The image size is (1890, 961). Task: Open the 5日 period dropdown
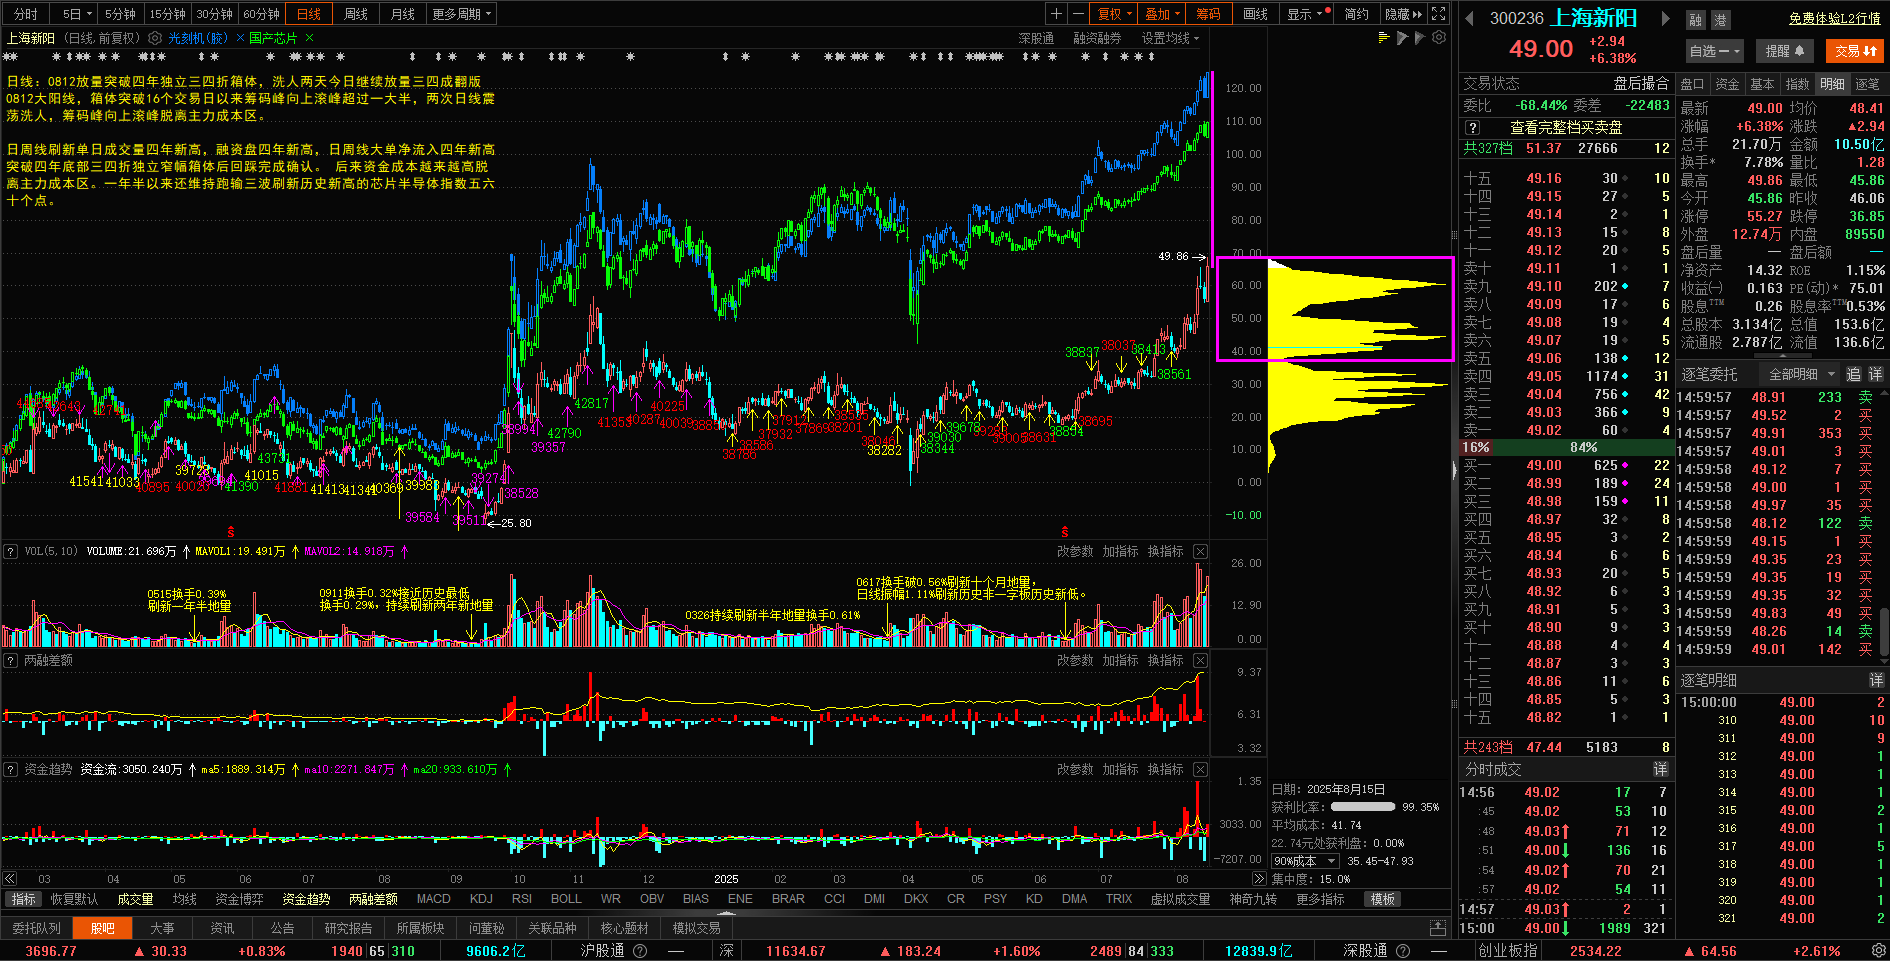click(77, 14)
